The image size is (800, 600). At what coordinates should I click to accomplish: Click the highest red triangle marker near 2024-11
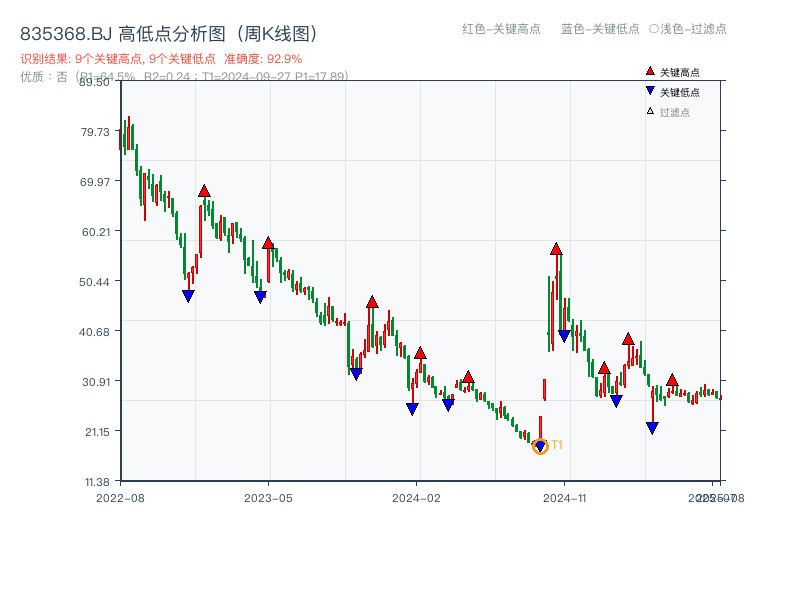tap(556, 249)
